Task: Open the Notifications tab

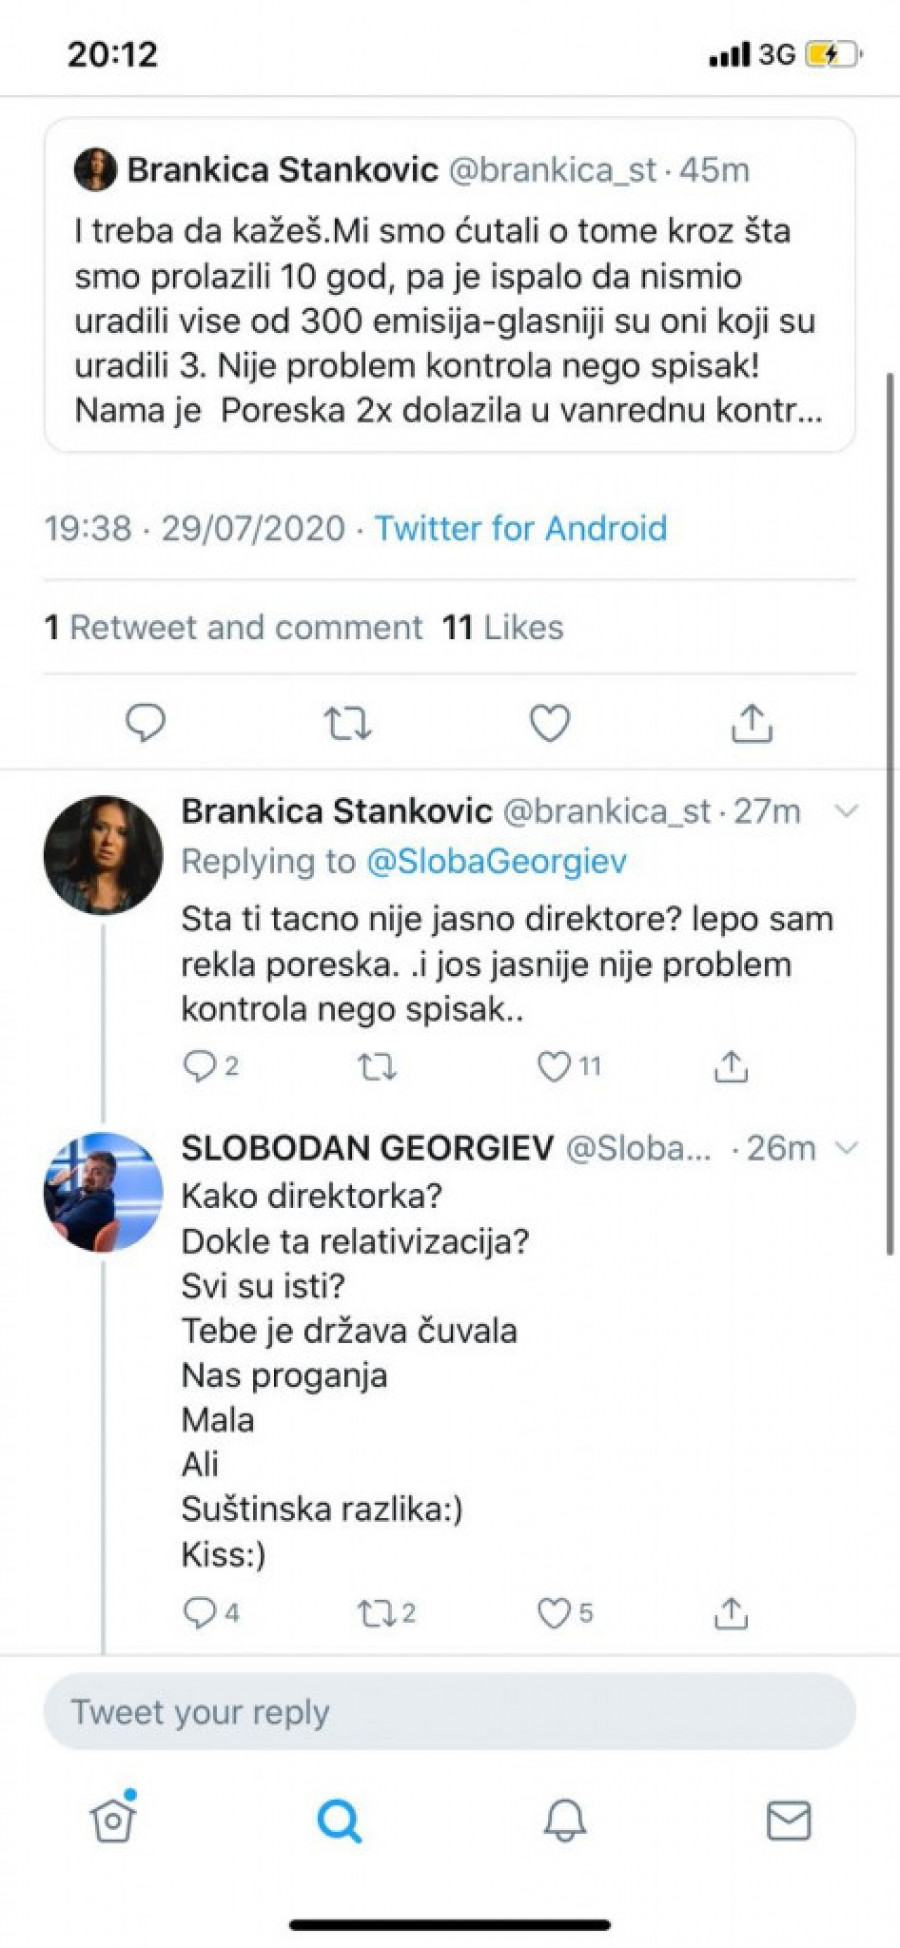Action: click(564, 1820)
